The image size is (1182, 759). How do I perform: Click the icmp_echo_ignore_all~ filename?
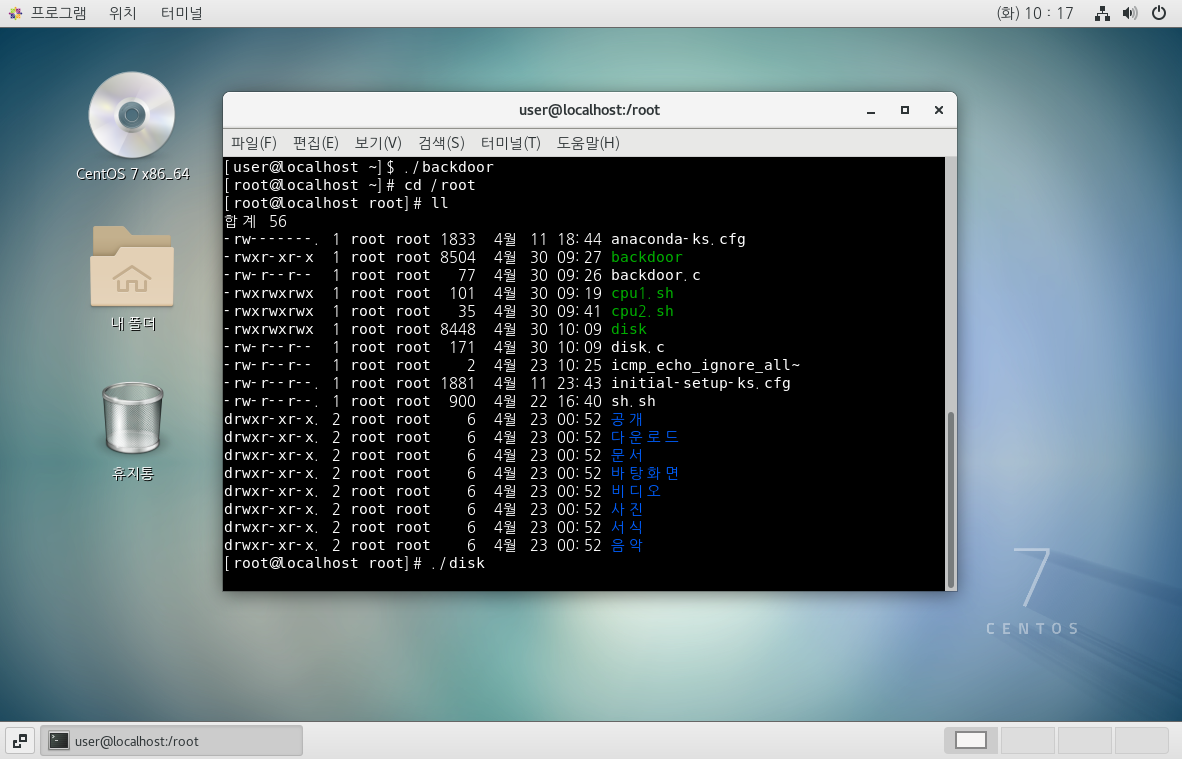point(705,366)
